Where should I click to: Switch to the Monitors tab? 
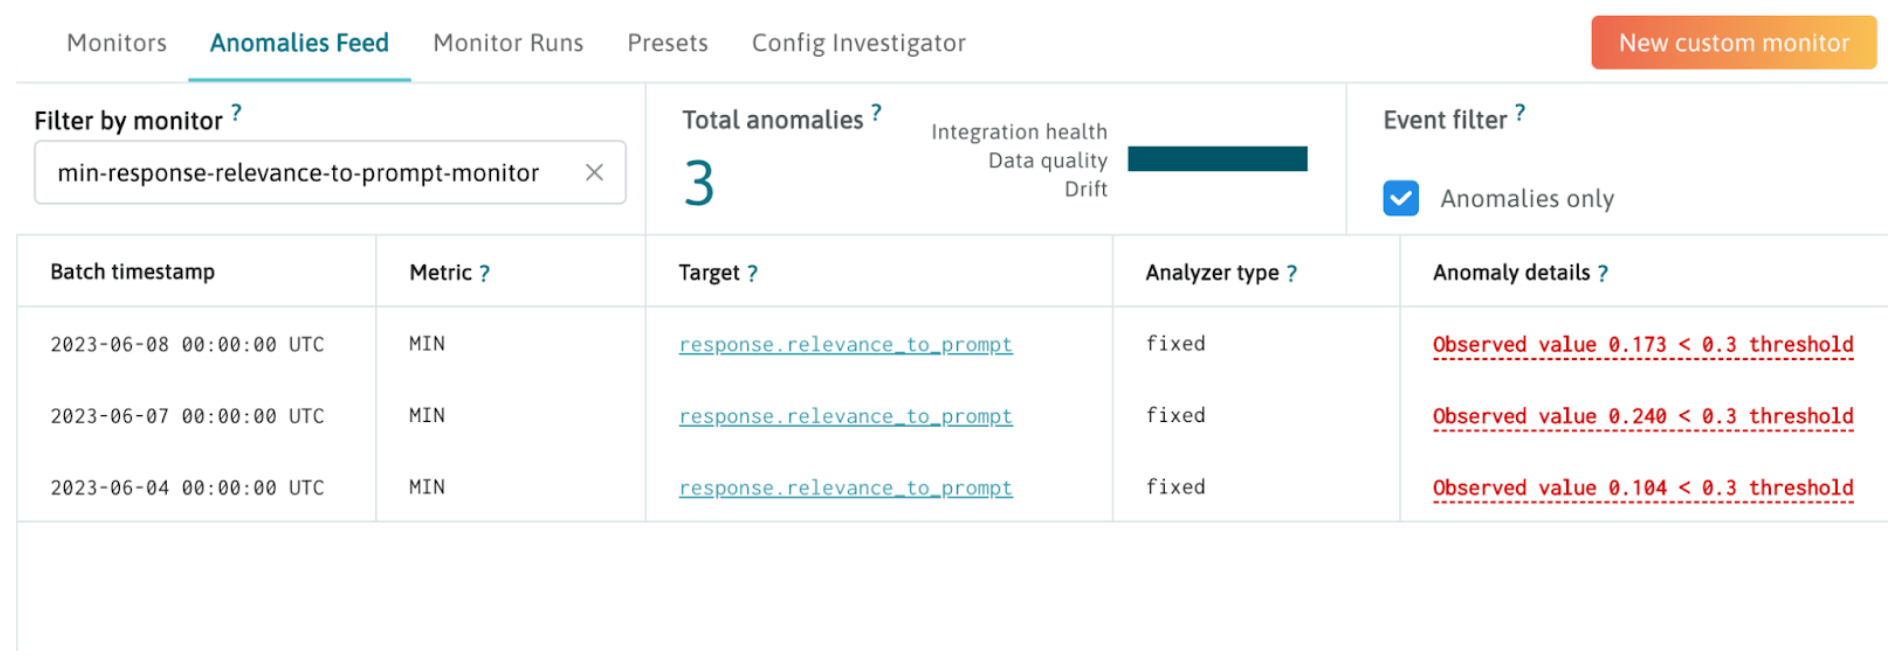click(116, 42)
